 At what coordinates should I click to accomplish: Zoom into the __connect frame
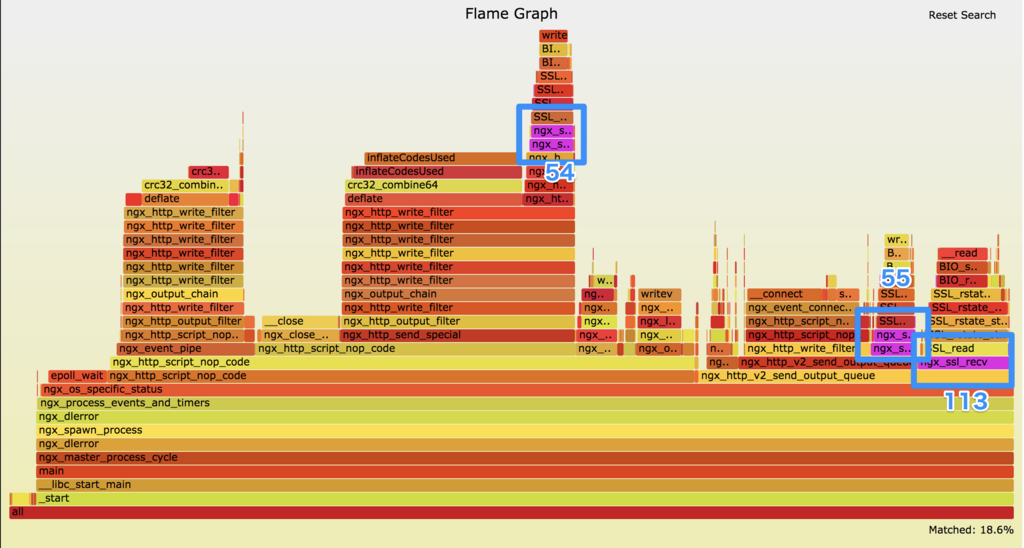click(784, 294)
